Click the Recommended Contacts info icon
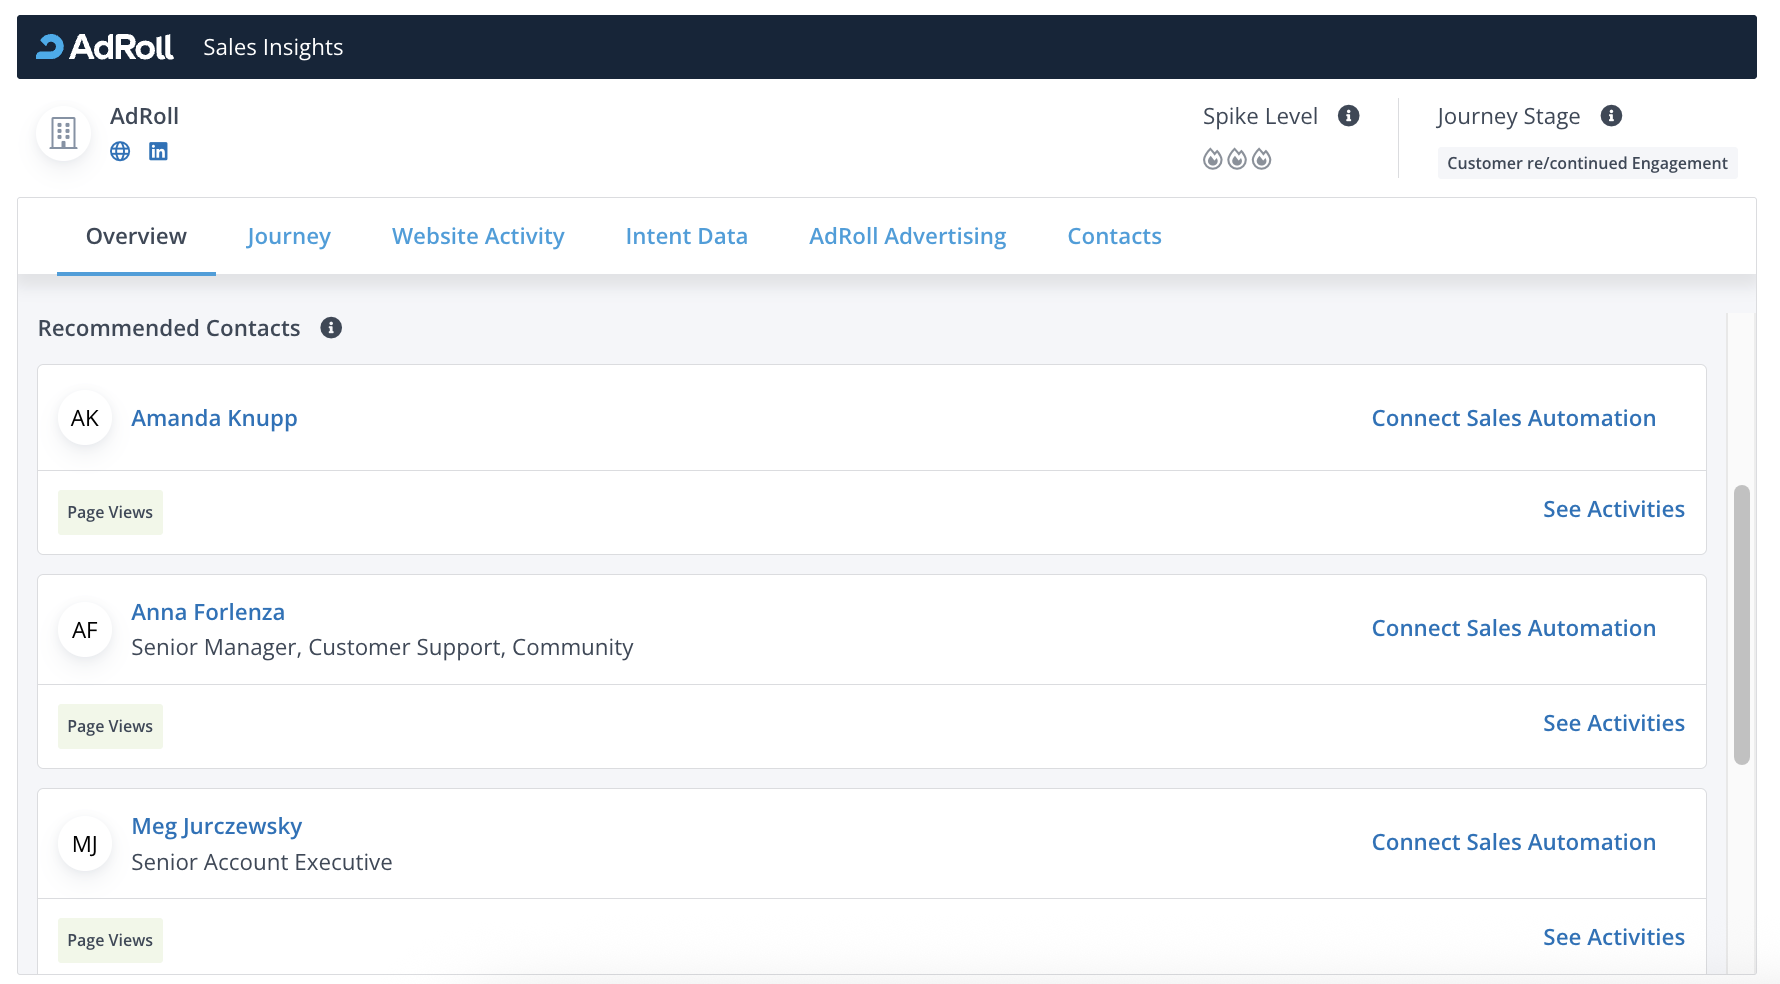 click(331, 328)
